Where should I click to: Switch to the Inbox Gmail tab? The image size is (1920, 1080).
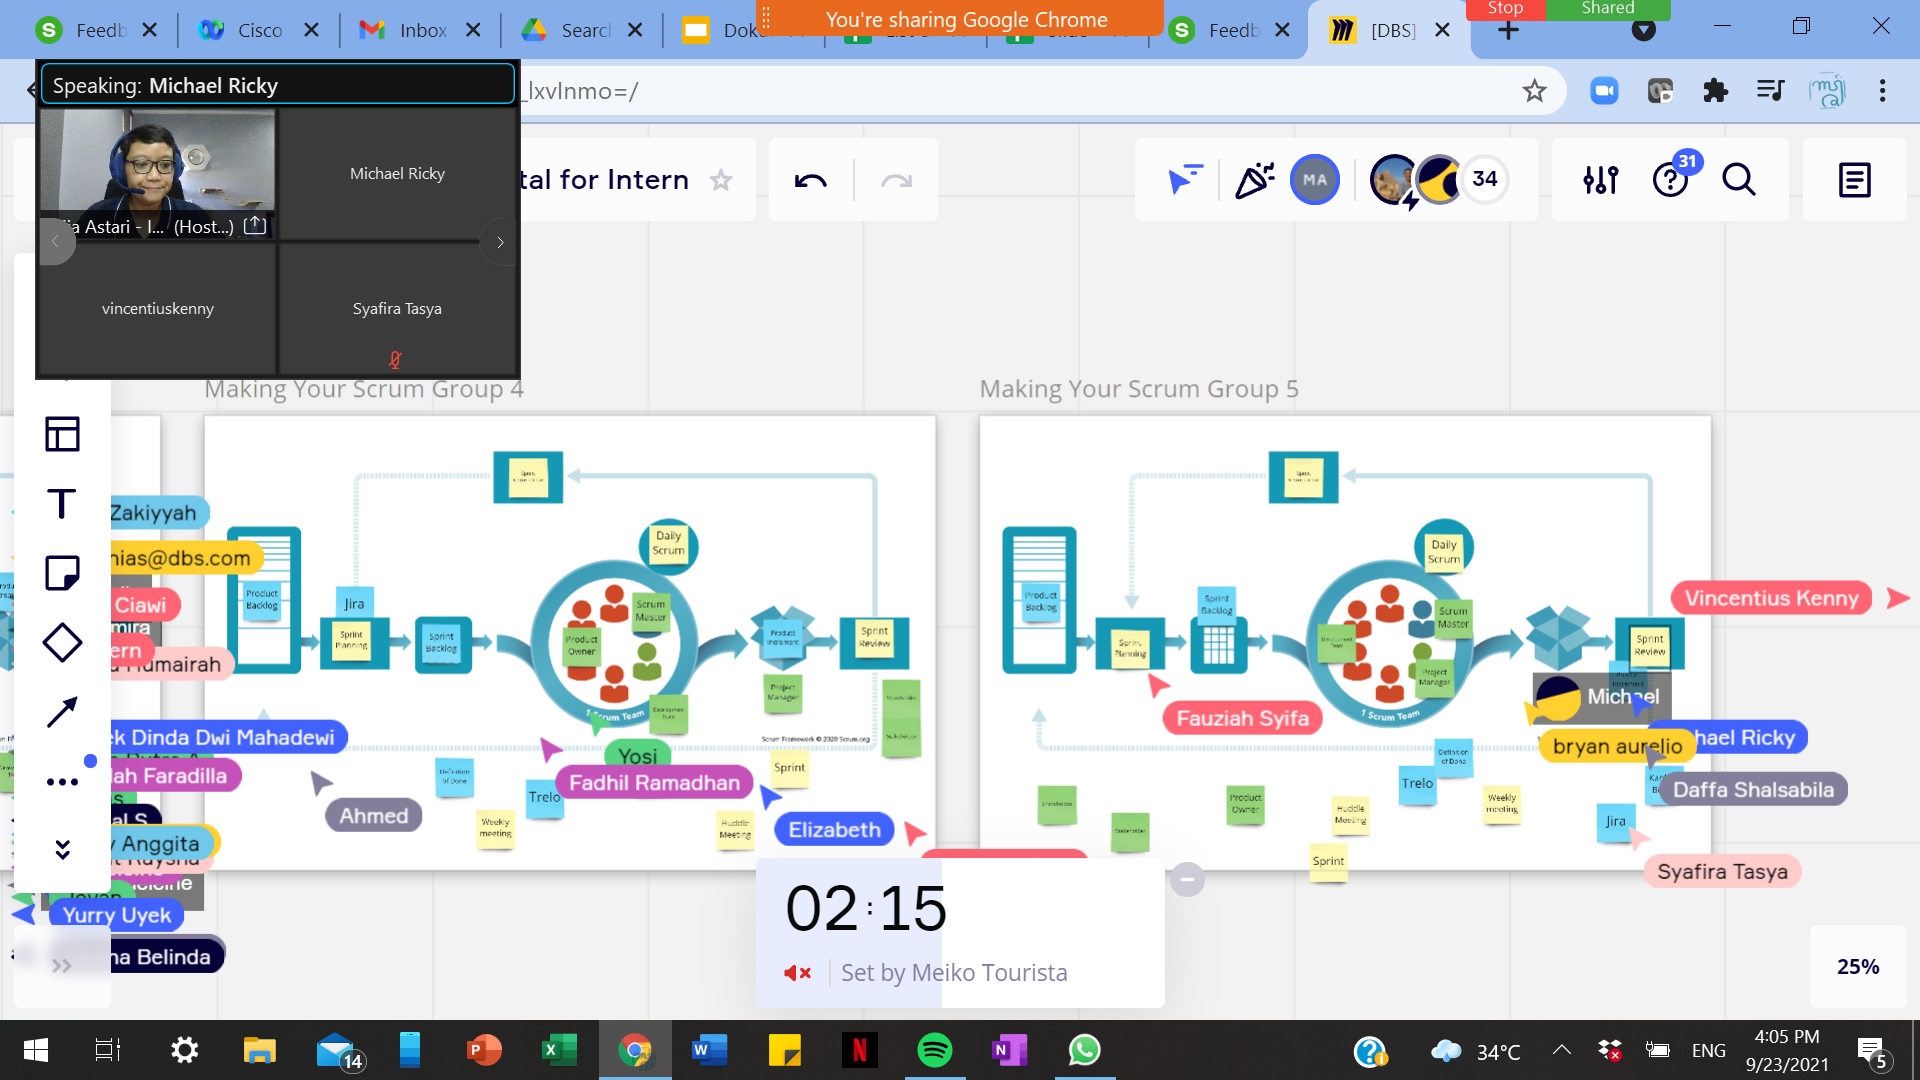click(422, 30)
